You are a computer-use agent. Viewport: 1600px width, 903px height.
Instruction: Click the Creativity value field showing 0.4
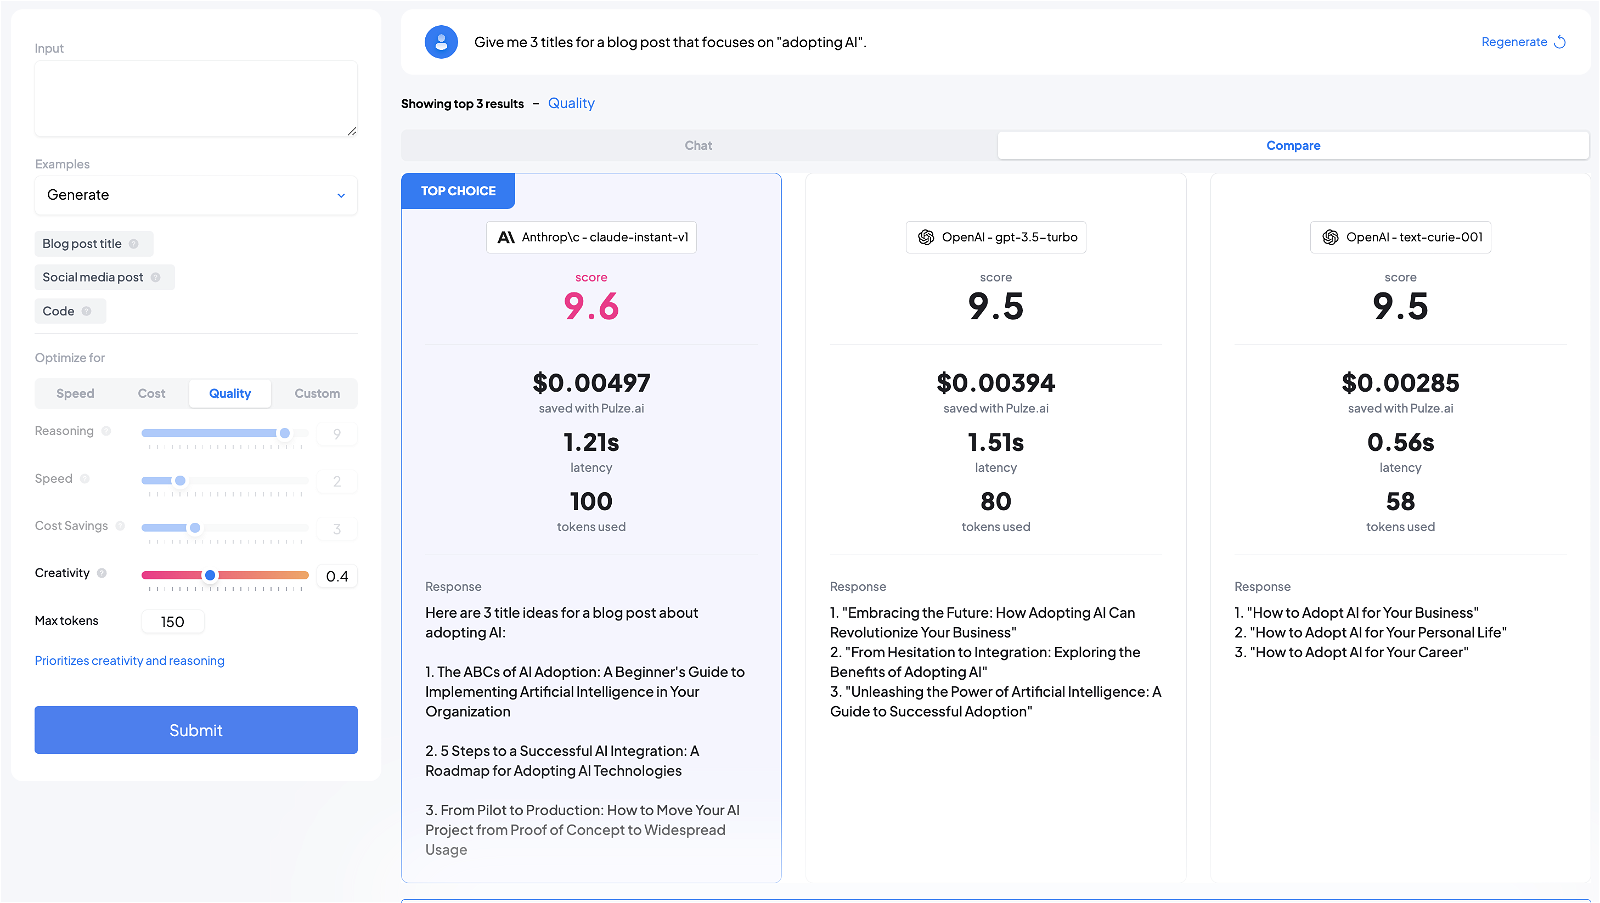pyautogui.click(x=337, y=577)
